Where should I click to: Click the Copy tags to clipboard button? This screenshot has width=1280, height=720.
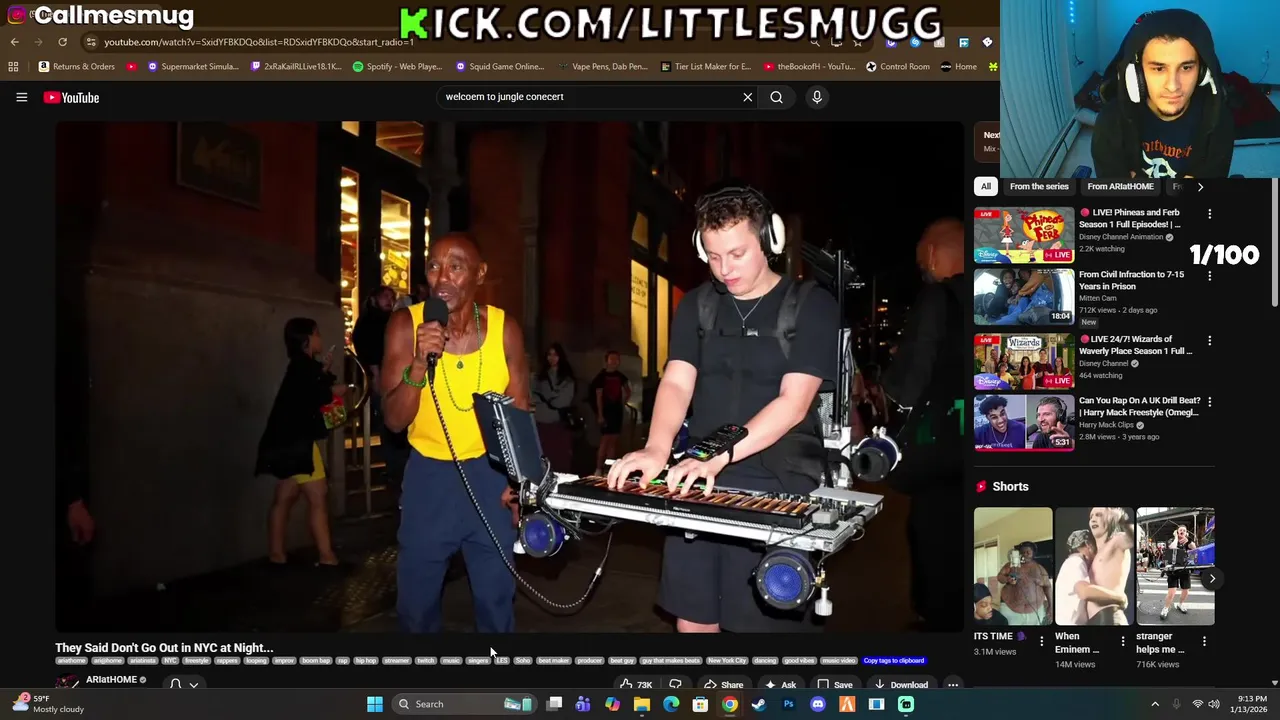[x=894, y=661]
